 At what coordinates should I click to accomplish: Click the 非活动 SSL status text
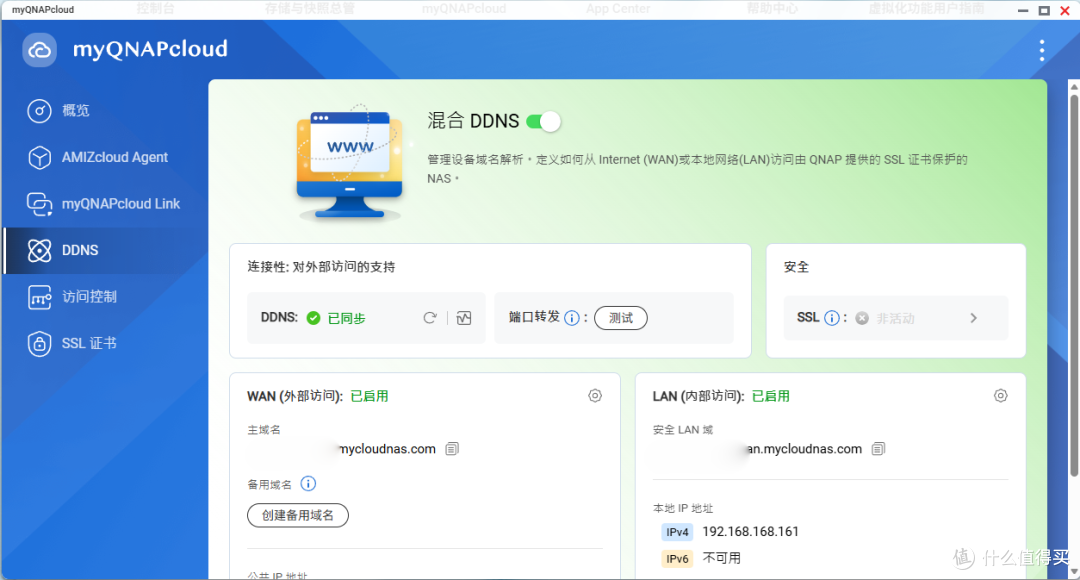point(895,318)
